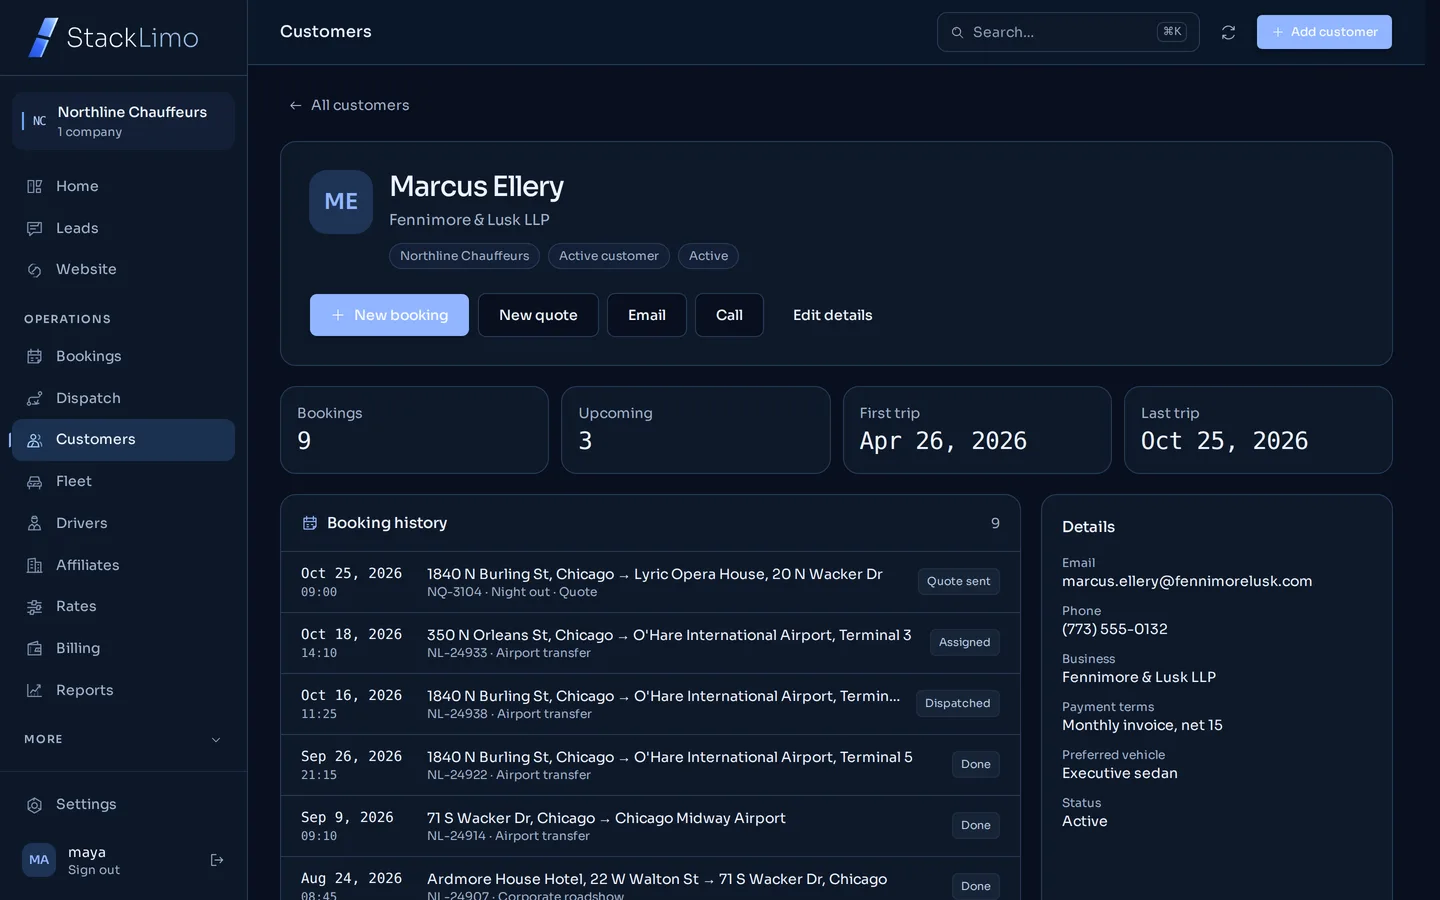Click the StackLimo logo icon
1440x900 pixels.
pos(43,38)
